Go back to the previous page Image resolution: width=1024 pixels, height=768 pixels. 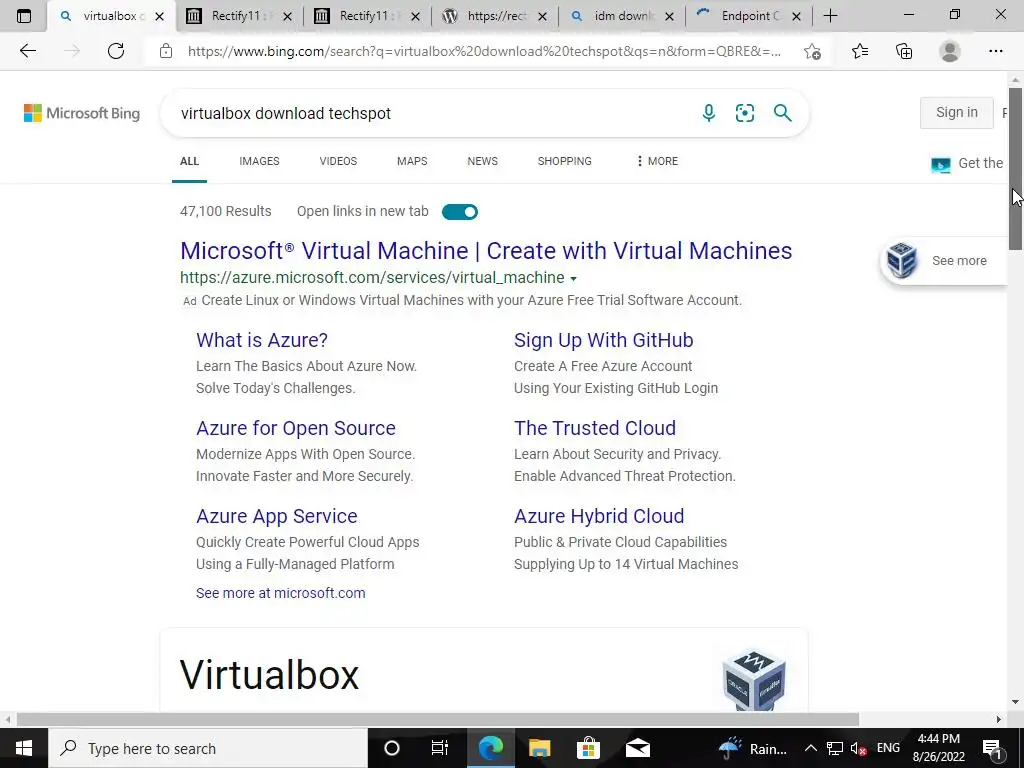point(27,51)
